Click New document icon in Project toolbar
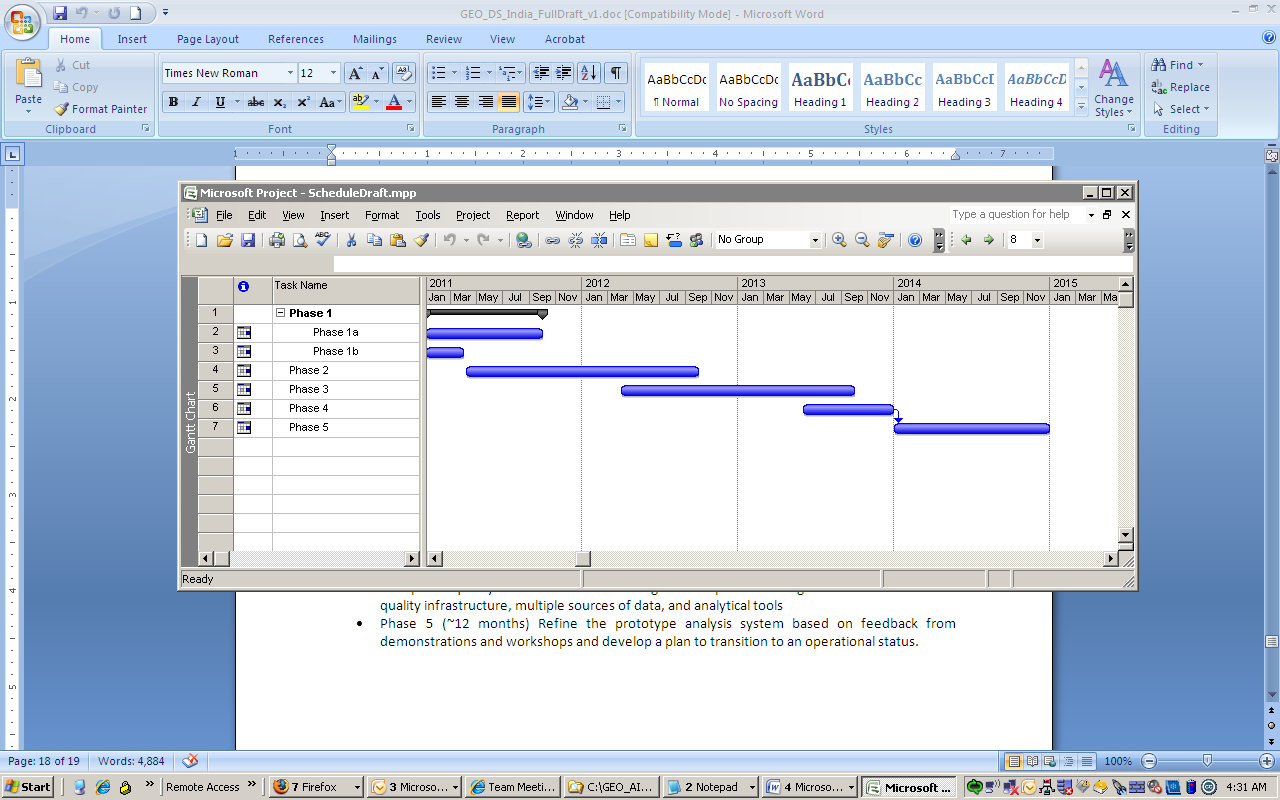Screen dimensions: 1280x800 click(x=201, y=240)
